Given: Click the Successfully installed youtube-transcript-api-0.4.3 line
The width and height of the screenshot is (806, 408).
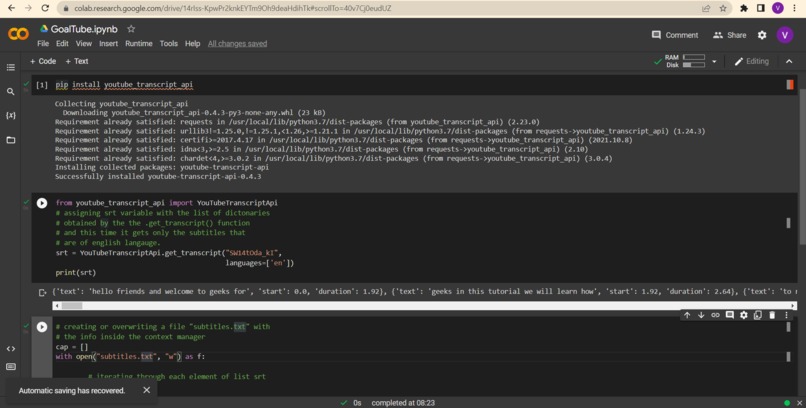Looking at the screenshot, I should (x=158, y=177).
